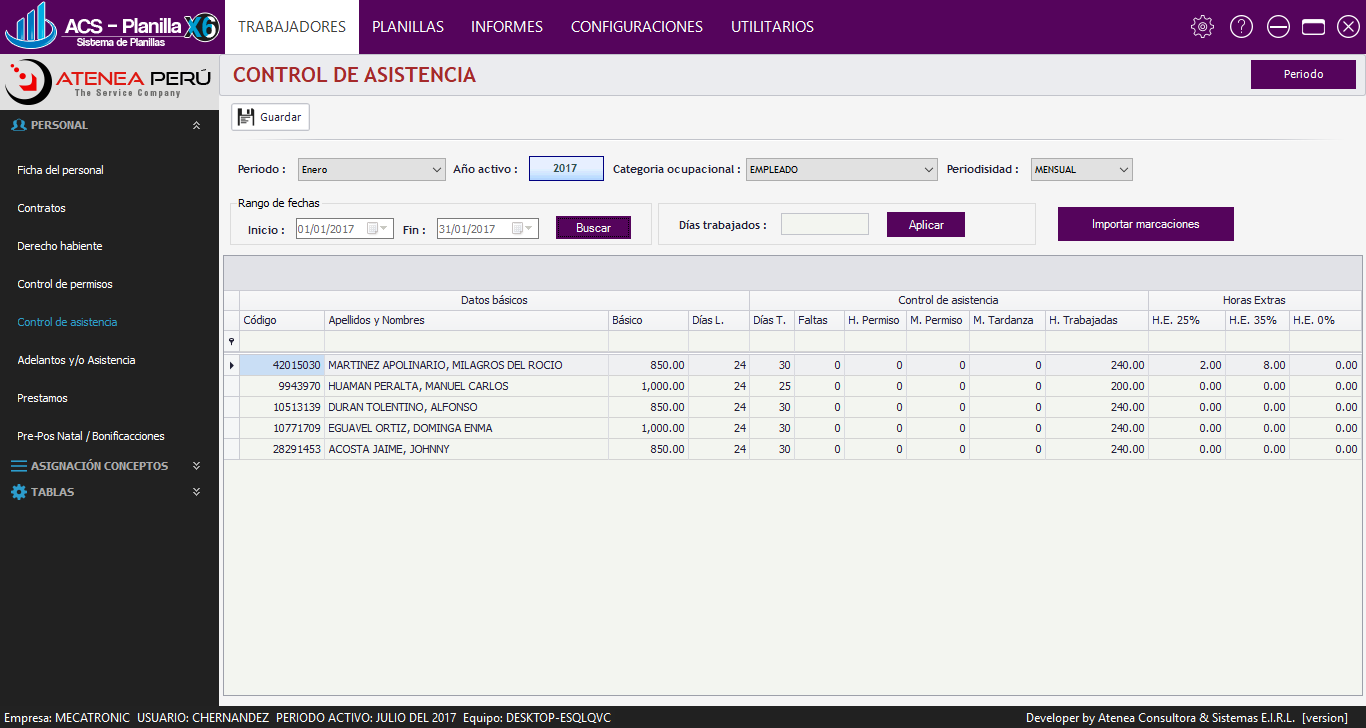
Task: Click the row indicator arrow for first employee
Action: [231, 366]
